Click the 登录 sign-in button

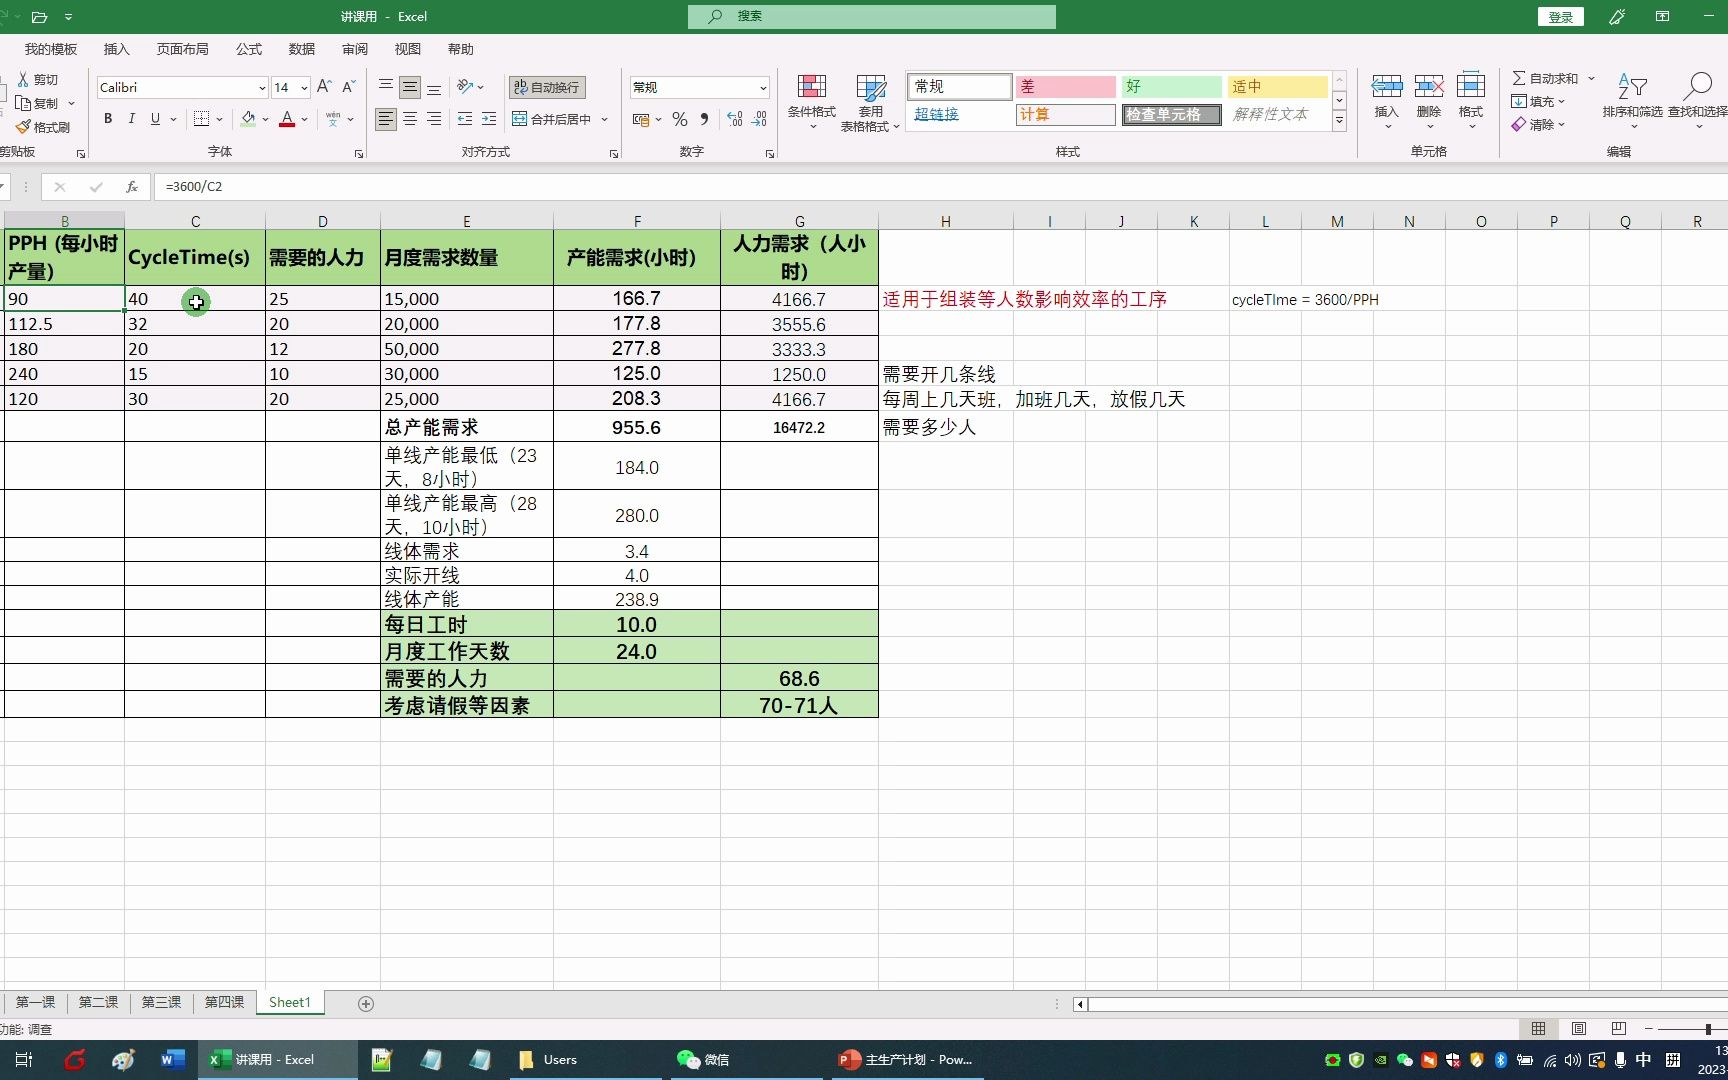tap(1560, 17)
